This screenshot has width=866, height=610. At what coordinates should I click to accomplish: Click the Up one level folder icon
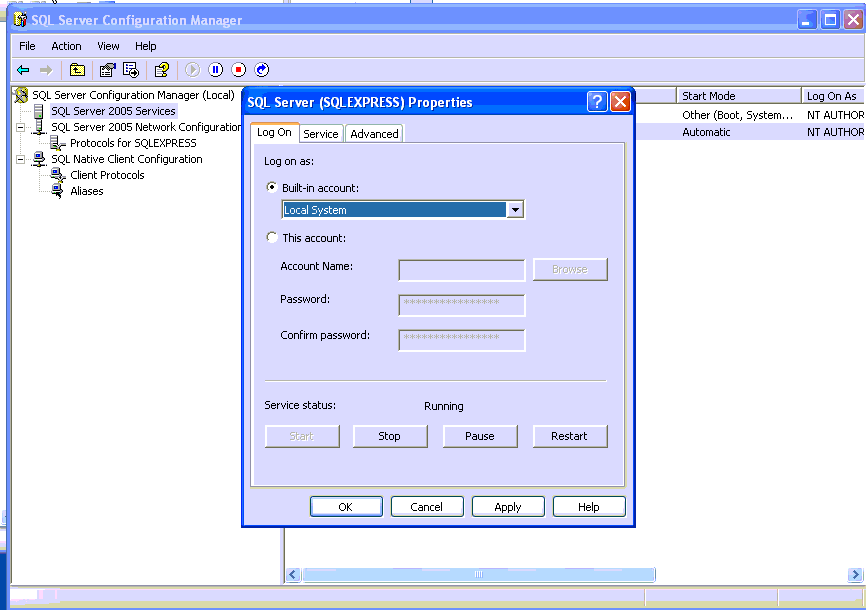[x=77, y=70]
